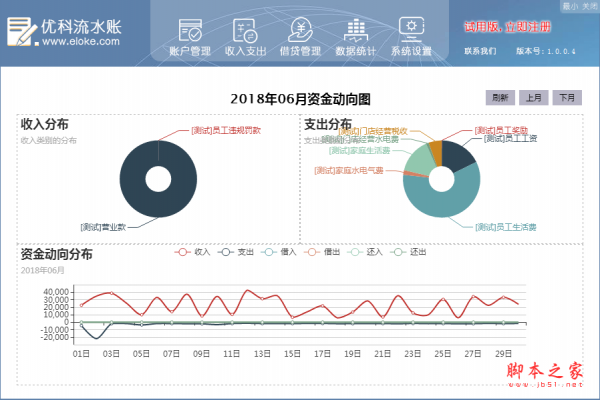This screenshot has height=400, width=600.
Task: Select the dark 员工工资 pie slice
Action: tap(457, 155)
